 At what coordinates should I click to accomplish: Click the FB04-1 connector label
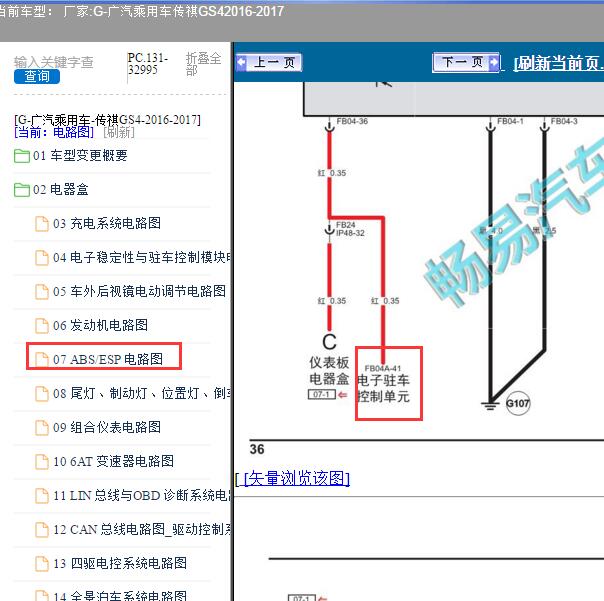coord(510,121)
